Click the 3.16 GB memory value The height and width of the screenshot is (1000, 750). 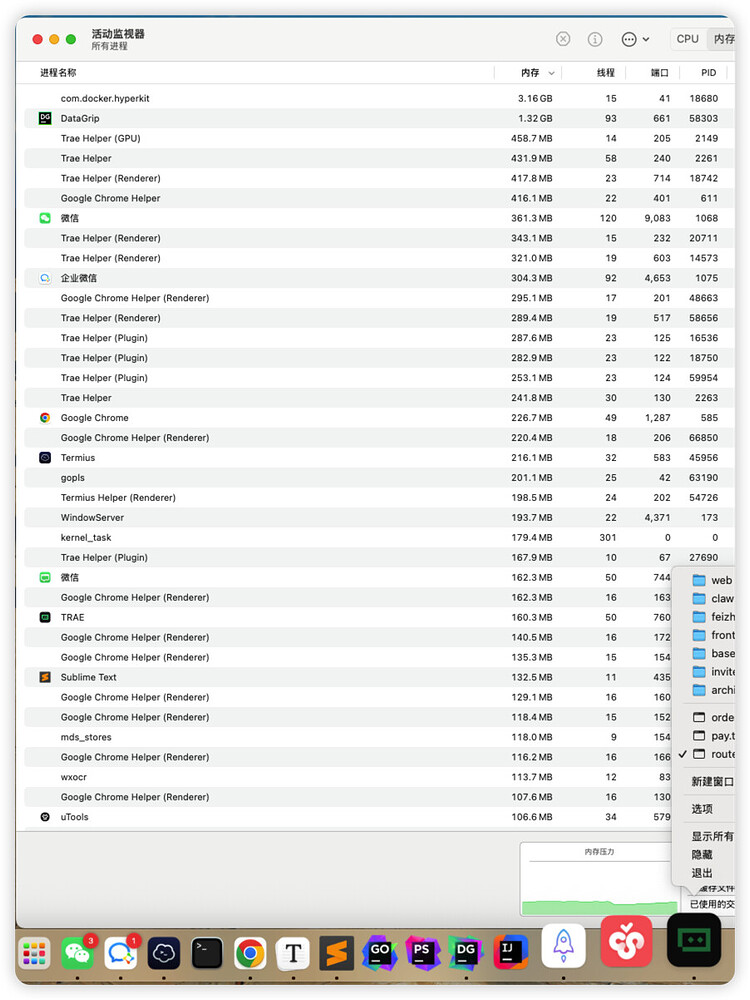click(534, 98)
